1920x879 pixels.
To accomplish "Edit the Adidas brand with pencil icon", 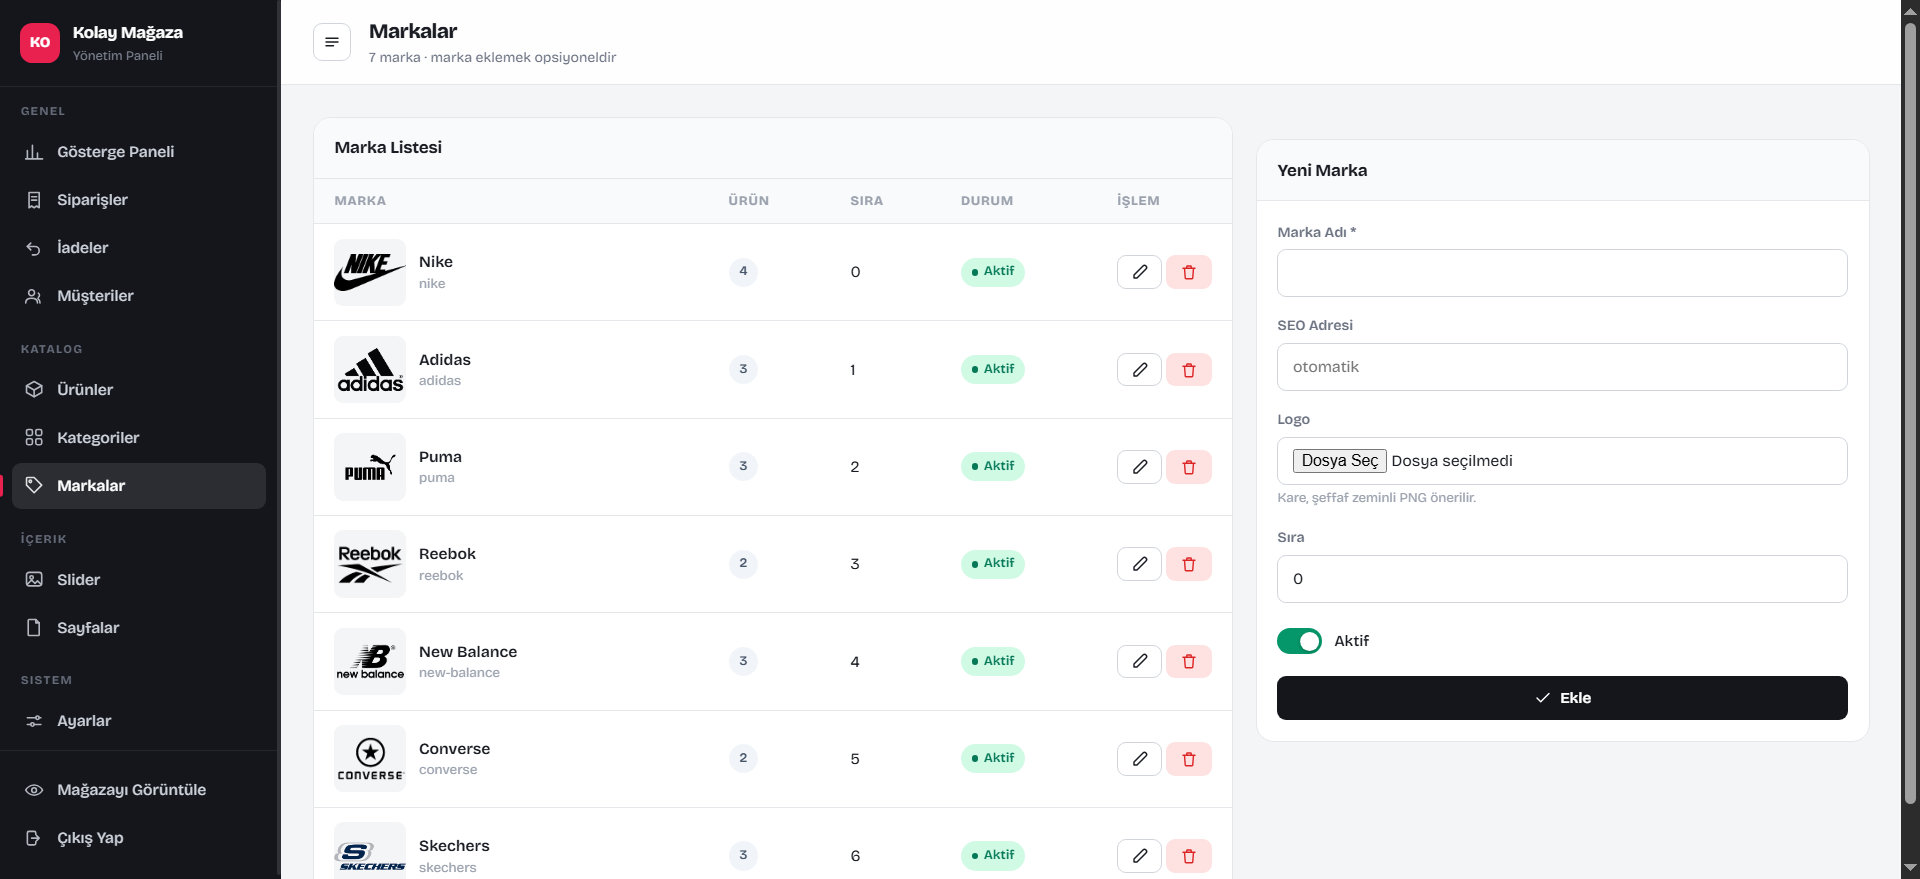I will [x=1139, y=370].
